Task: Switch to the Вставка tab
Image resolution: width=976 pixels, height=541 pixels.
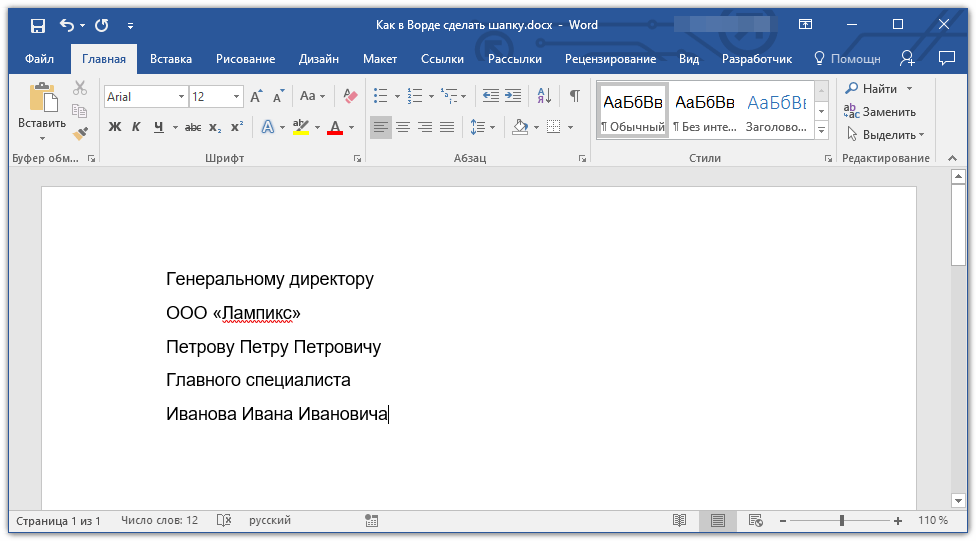Action: click(171, 59)
